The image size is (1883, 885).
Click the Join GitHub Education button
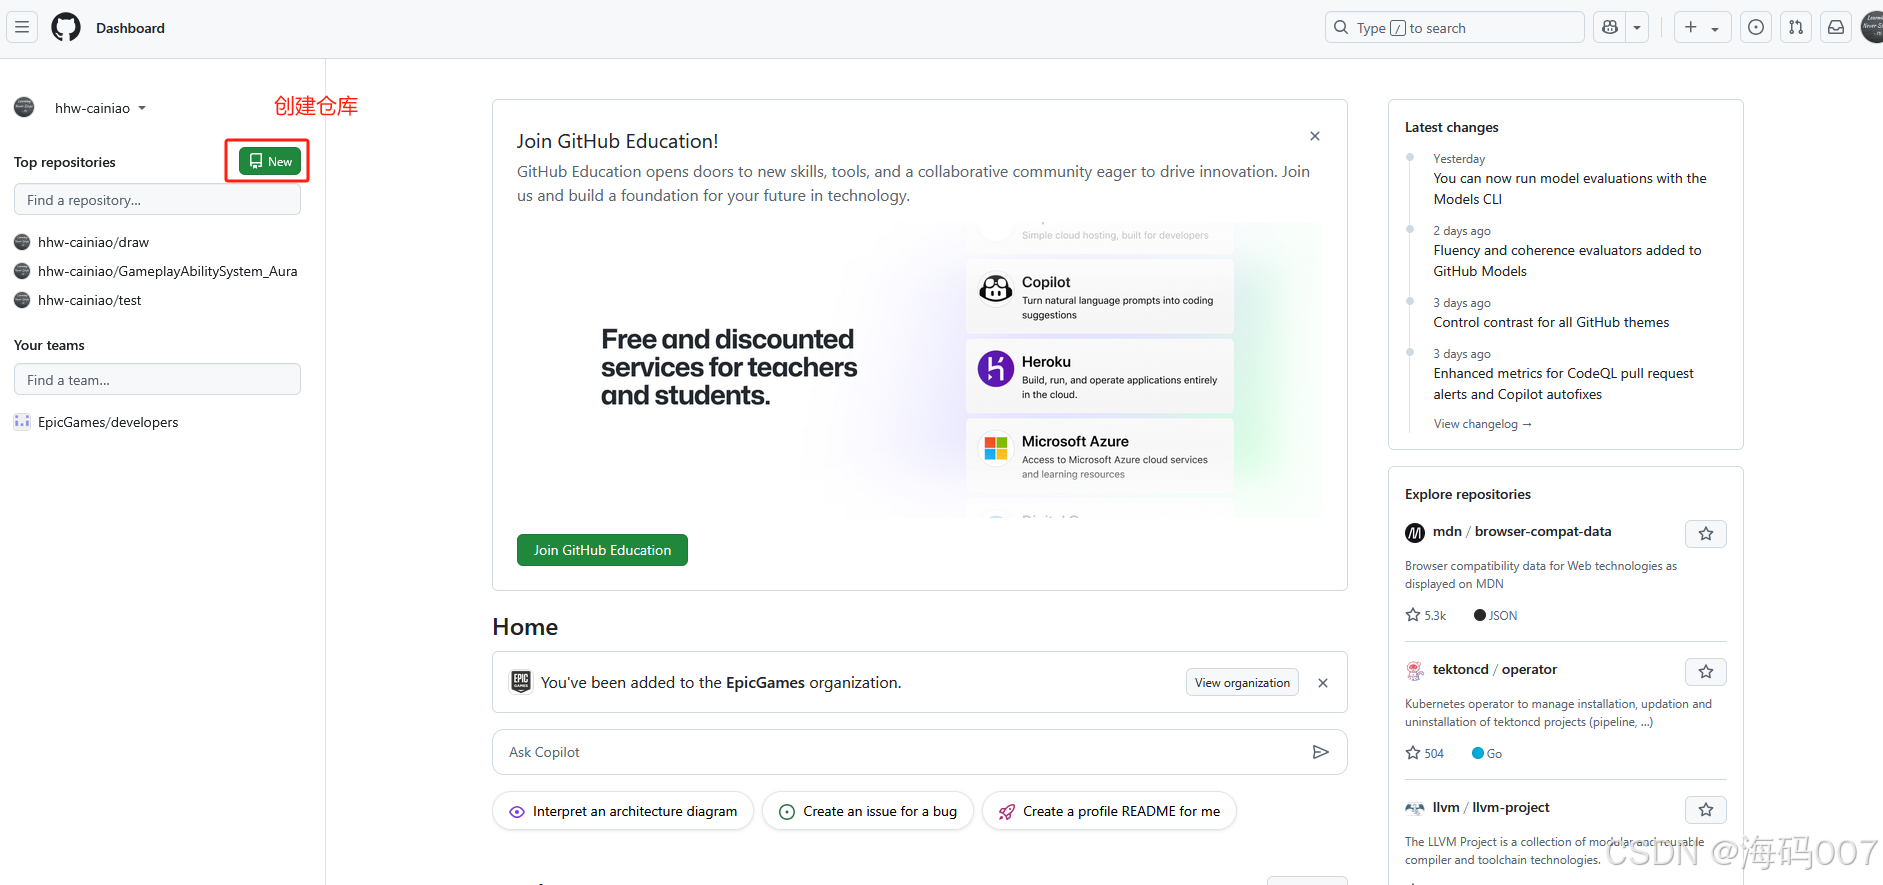coord(602,550)
